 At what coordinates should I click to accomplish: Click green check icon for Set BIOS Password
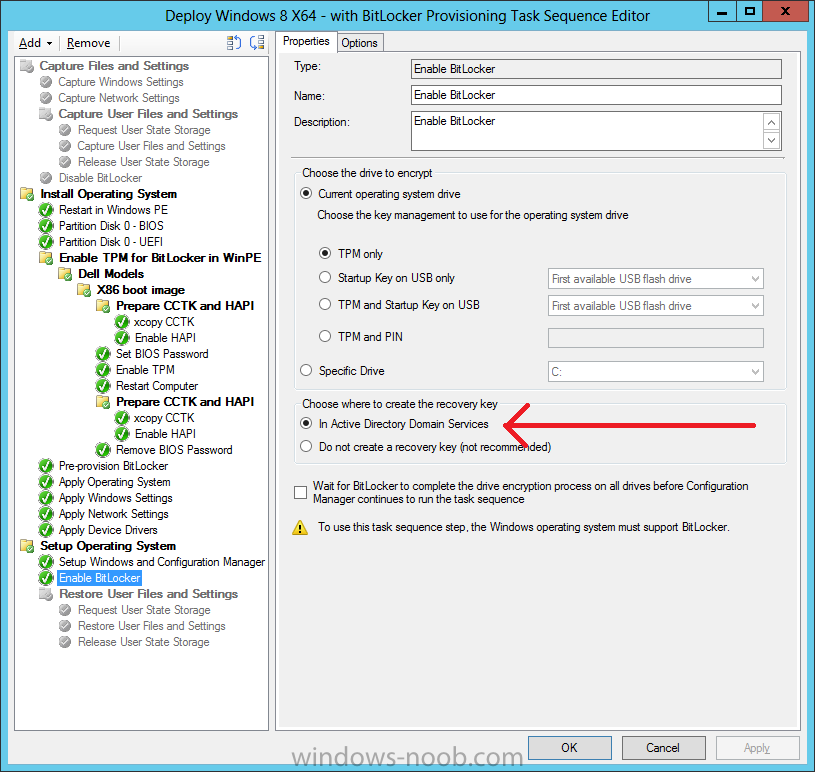coord(103,354)
